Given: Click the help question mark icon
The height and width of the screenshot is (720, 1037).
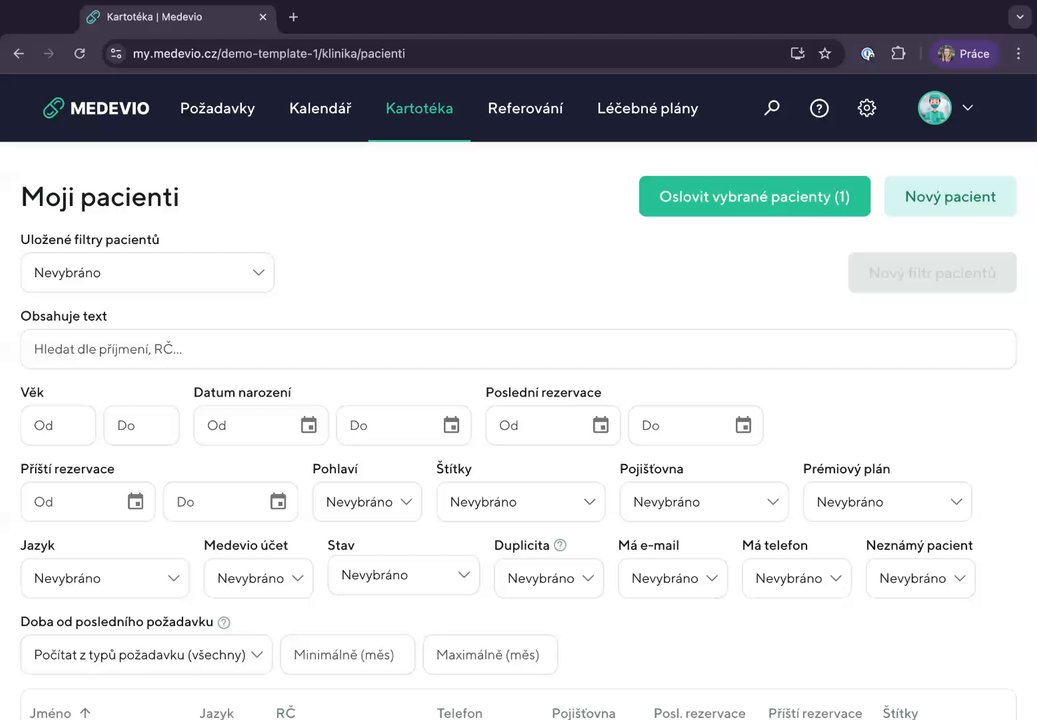Looking at the screenshot, I should [819, 108].
